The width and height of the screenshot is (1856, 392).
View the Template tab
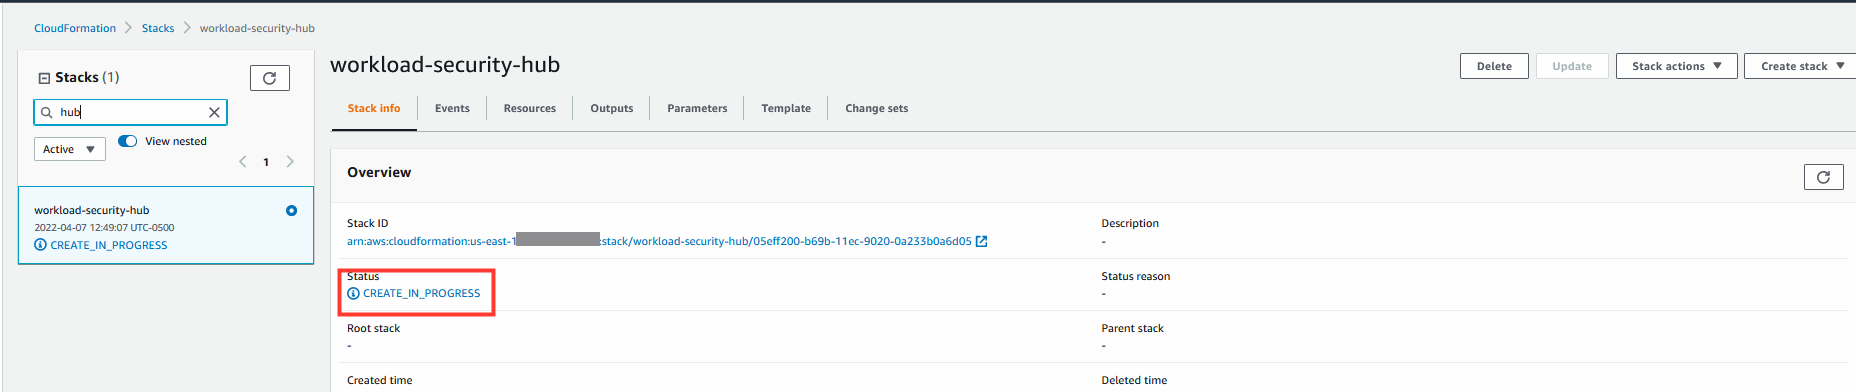pyautogui.click(x=786, y=108)
